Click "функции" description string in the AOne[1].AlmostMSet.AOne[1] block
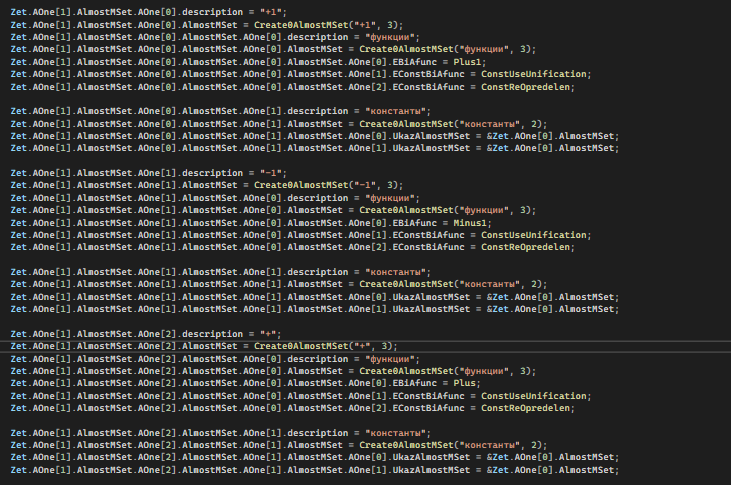 point(390,198)
